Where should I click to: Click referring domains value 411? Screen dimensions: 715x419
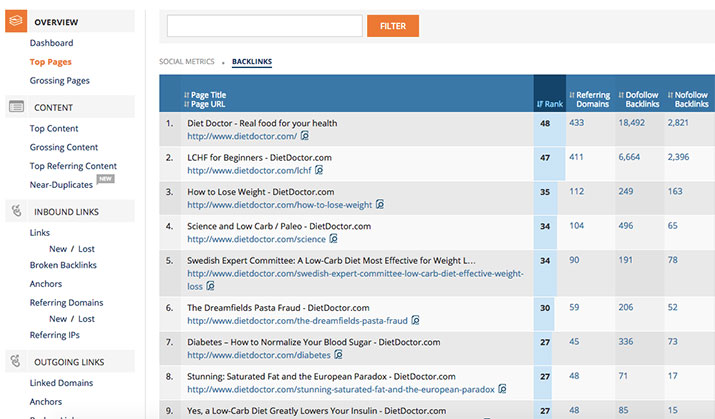click(576, 157)
